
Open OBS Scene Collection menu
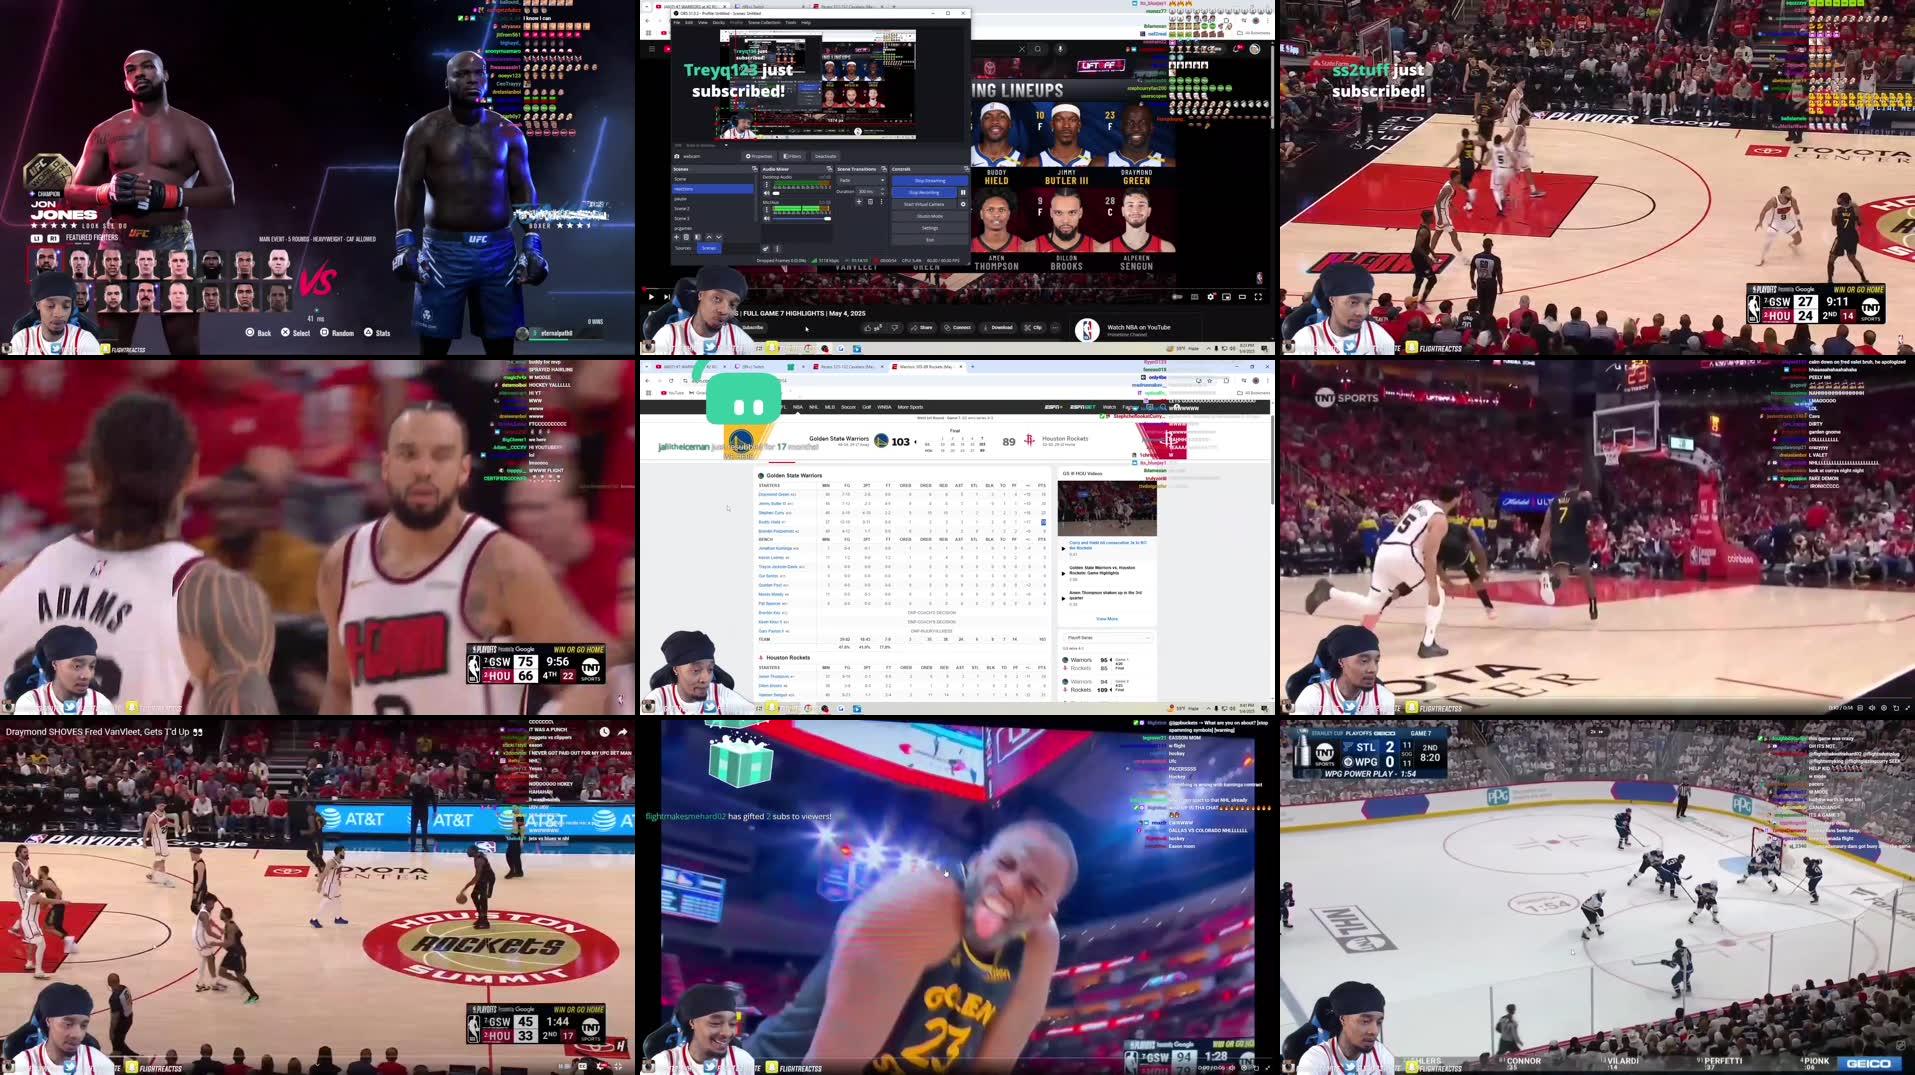tap(764, 23)
